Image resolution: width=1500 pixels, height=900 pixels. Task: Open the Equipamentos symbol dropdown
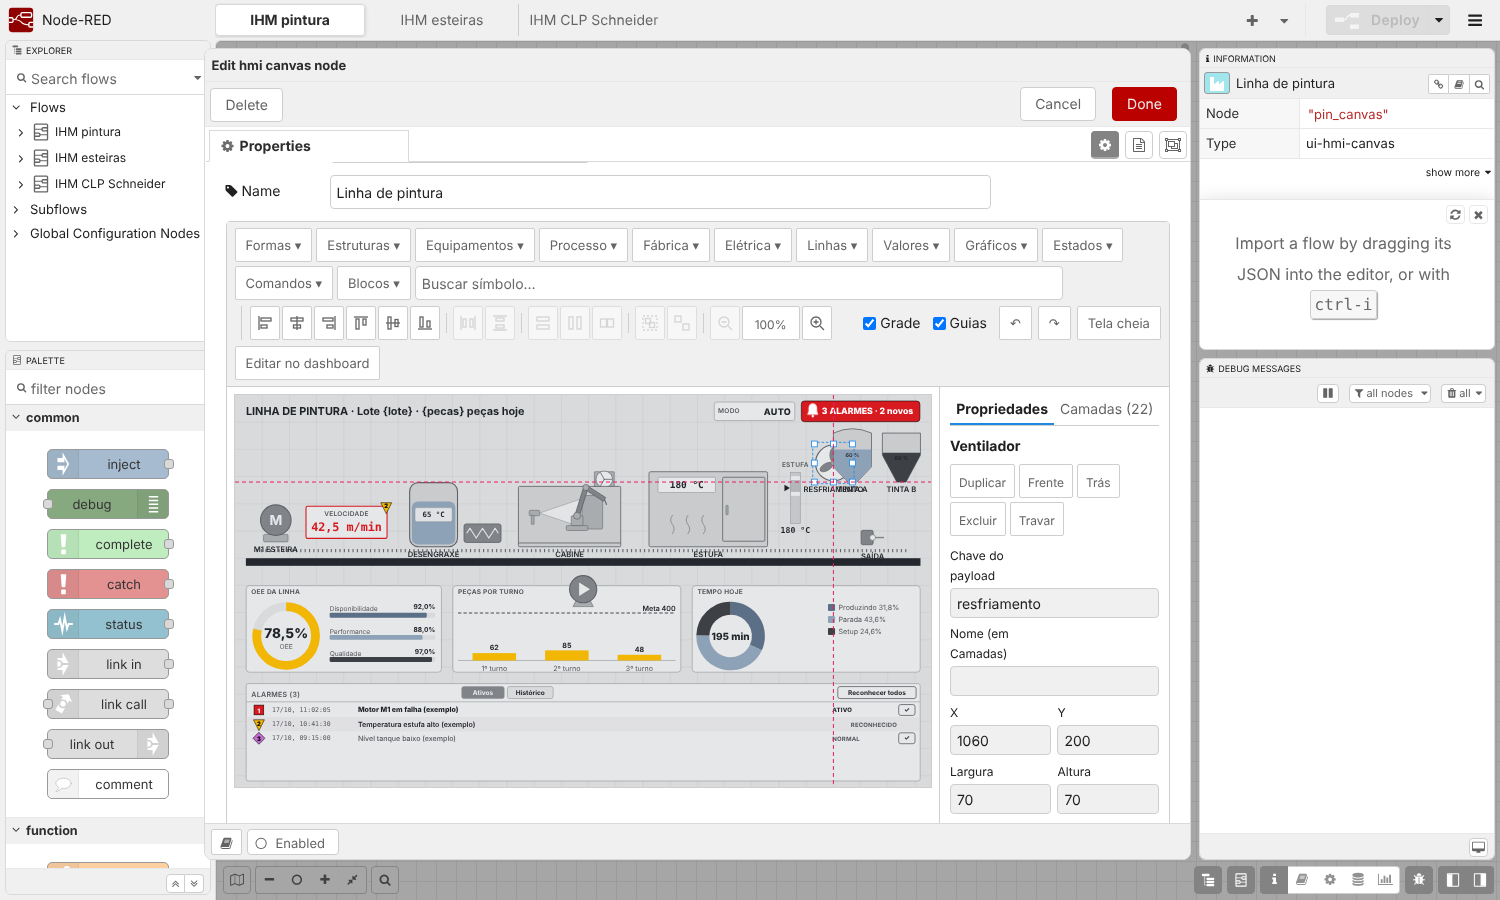click(475, 245)
